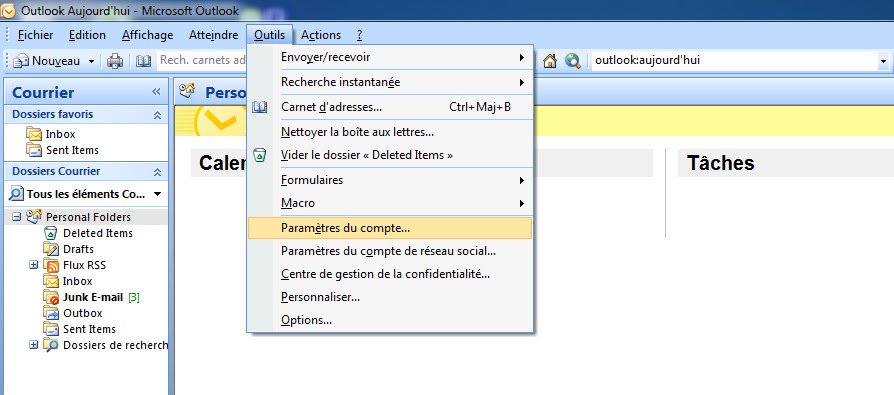Click the outlook:aujourd'hui address field
The image size is (894, 395).
click(734, 60)
